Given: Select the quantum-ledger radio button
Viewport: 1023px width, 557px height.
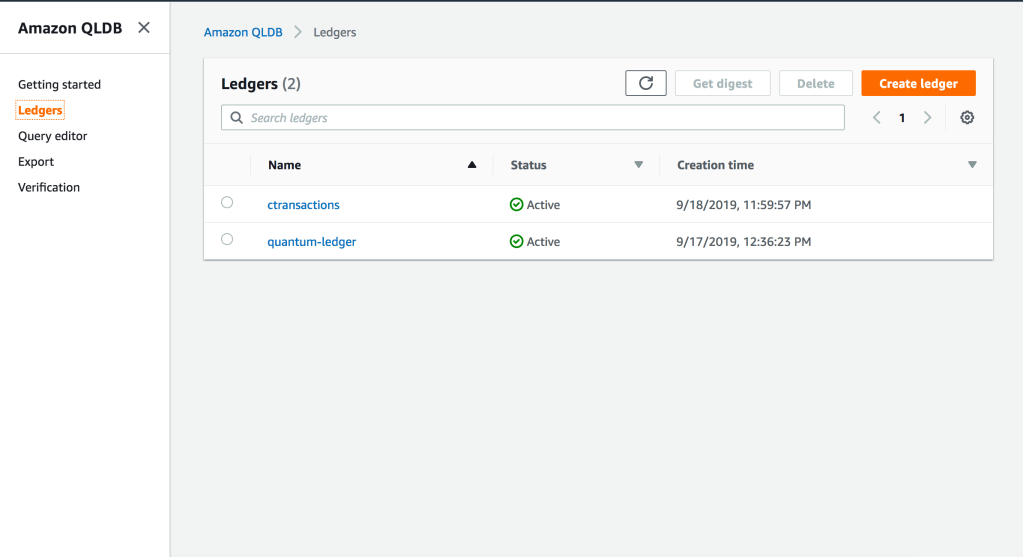Looking at the screenshot, I should coord(227,240).
